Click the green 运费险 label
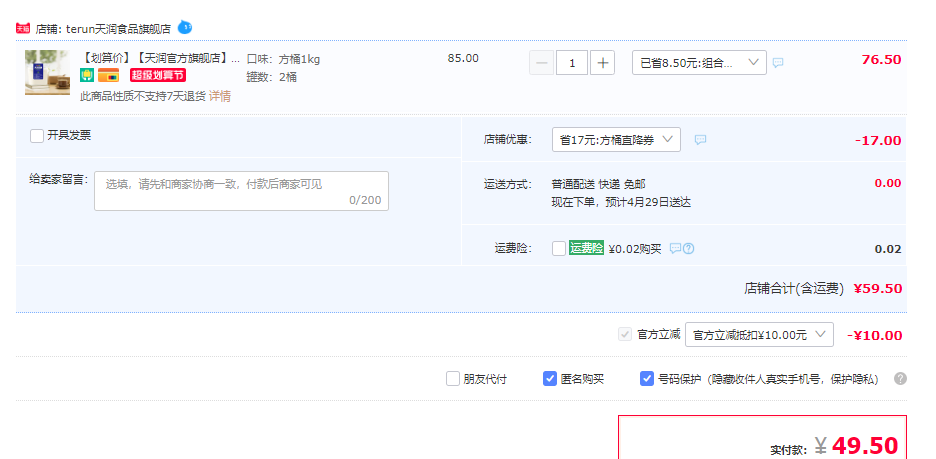 tap(586, 248)
